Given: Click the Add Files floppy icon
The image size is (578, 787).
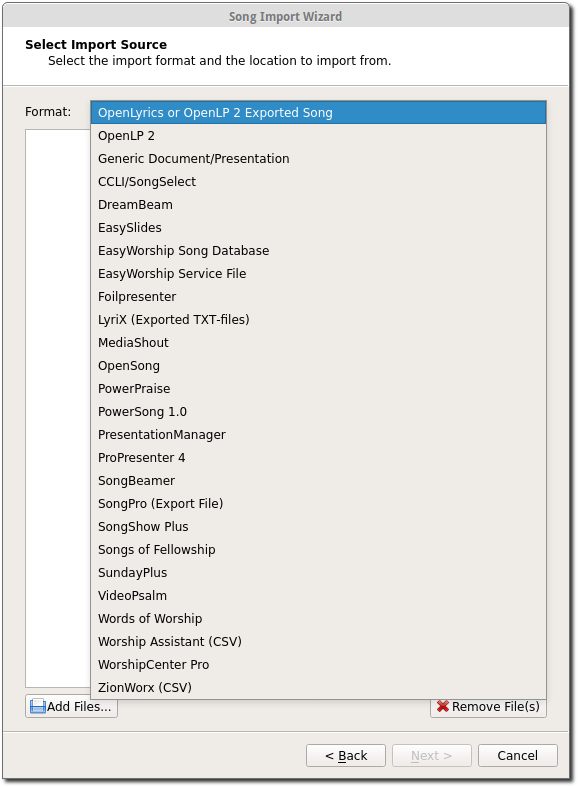Looking at the screenshot, I should (x=38, y=706).
